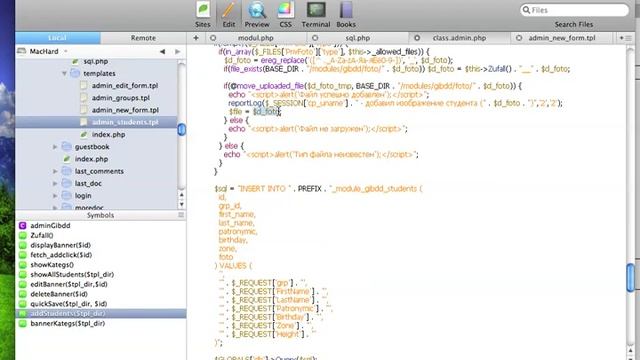Jump to fetch_addclick($id) symbol
The image size is (640, 360).
61,255
